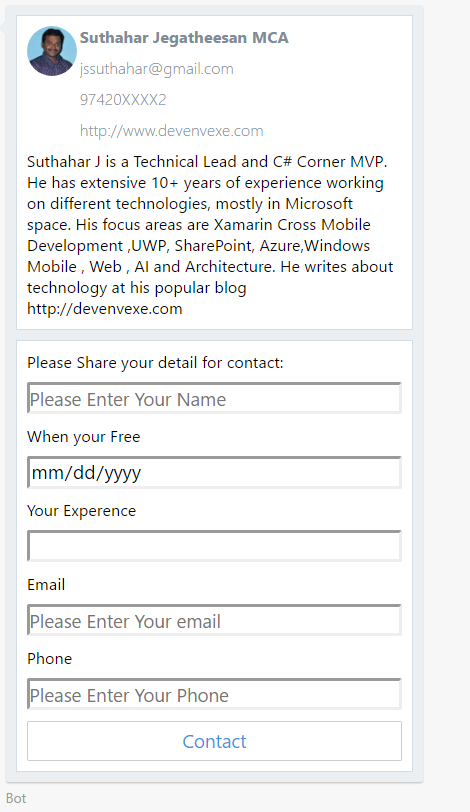Open the mm/dd/yyyy date field
This screenshot has height=812, width=470.
click(214, 472)
